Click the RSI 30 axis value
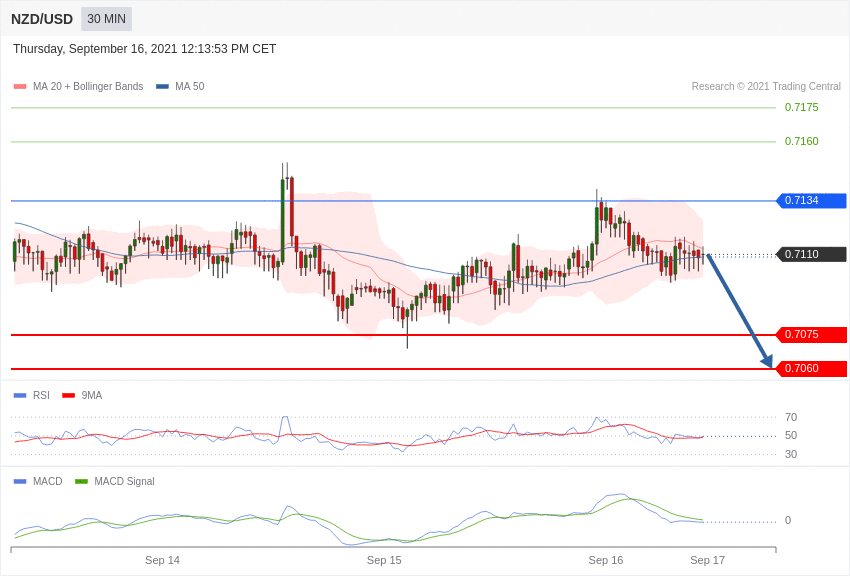The width and height of the screenshot is (850, 576). (x=791, y=454)
